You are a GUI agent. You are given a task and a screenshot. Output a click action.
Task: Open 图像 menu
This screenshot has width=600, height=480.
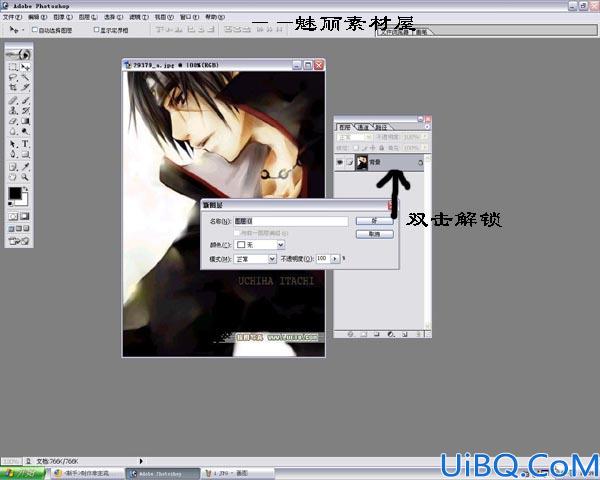[63, 17]
